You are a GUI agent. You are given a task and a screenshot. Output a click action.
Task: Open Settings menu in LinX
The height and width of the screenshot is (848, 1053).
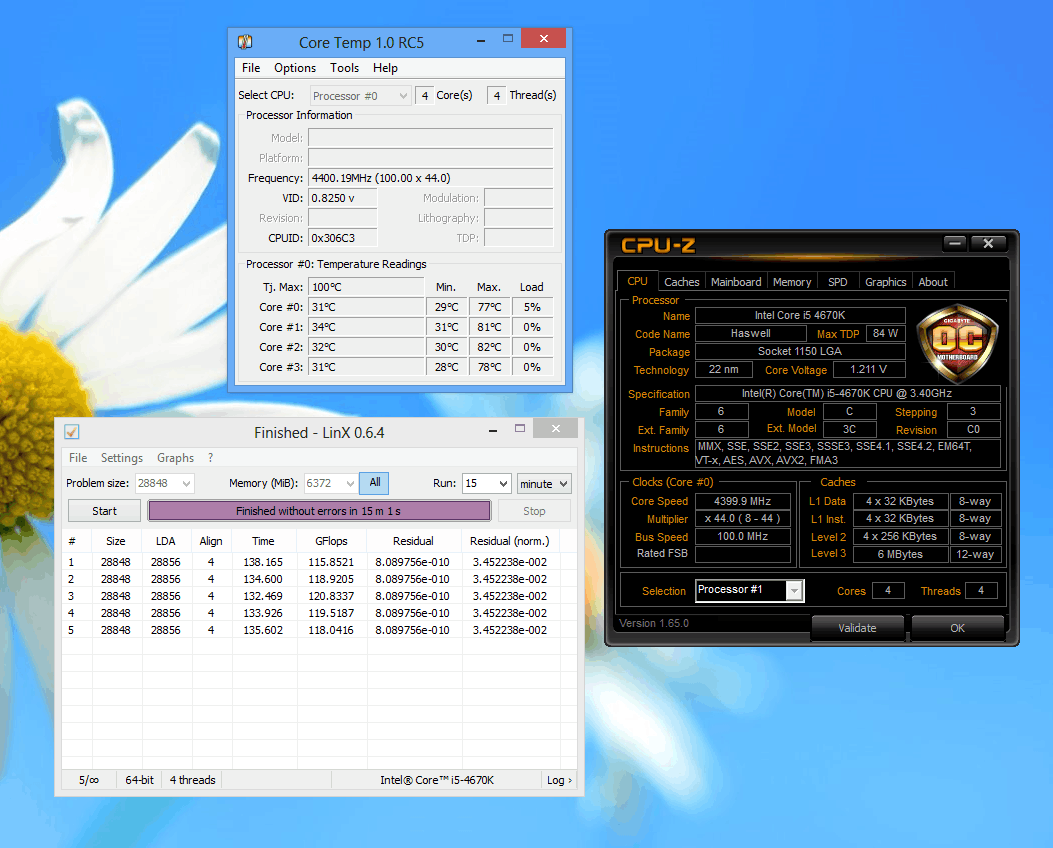click(122, 458)
